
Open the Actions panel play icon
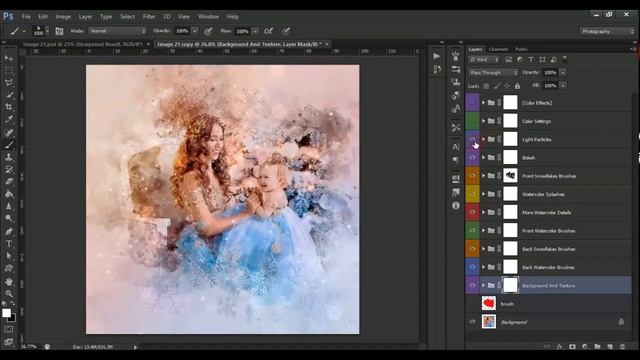(x=437, y=56)
